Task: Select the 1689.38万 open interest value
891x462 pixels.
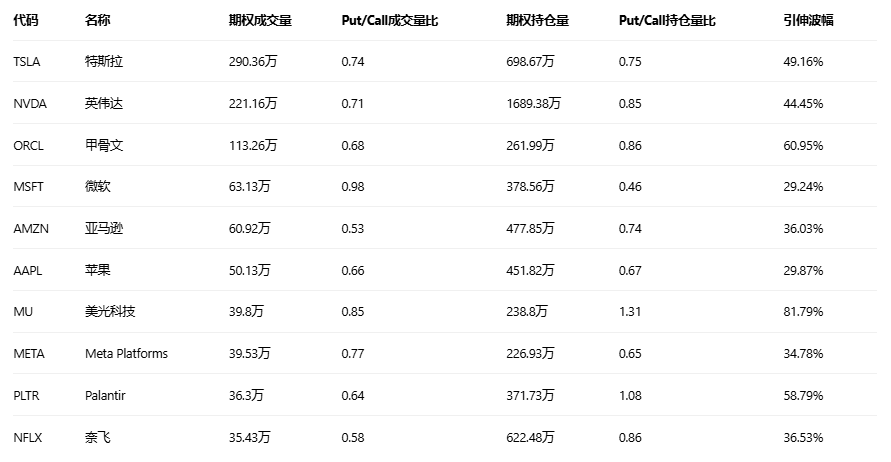Action: pos(534,104)
